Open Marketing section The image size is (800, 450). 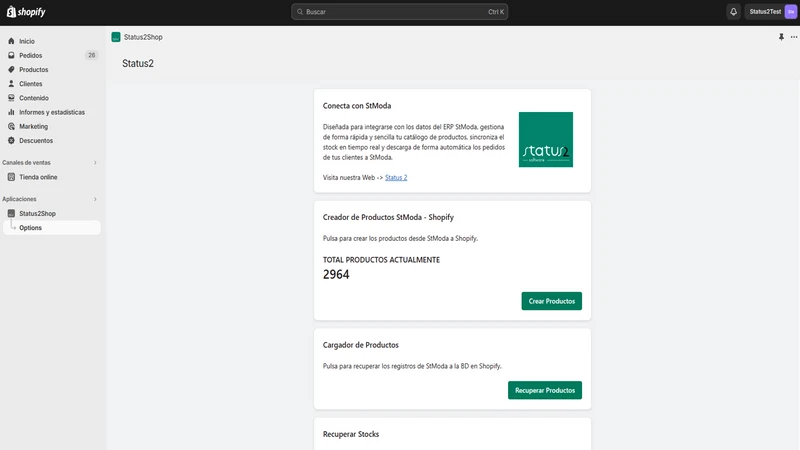(34, 127)
